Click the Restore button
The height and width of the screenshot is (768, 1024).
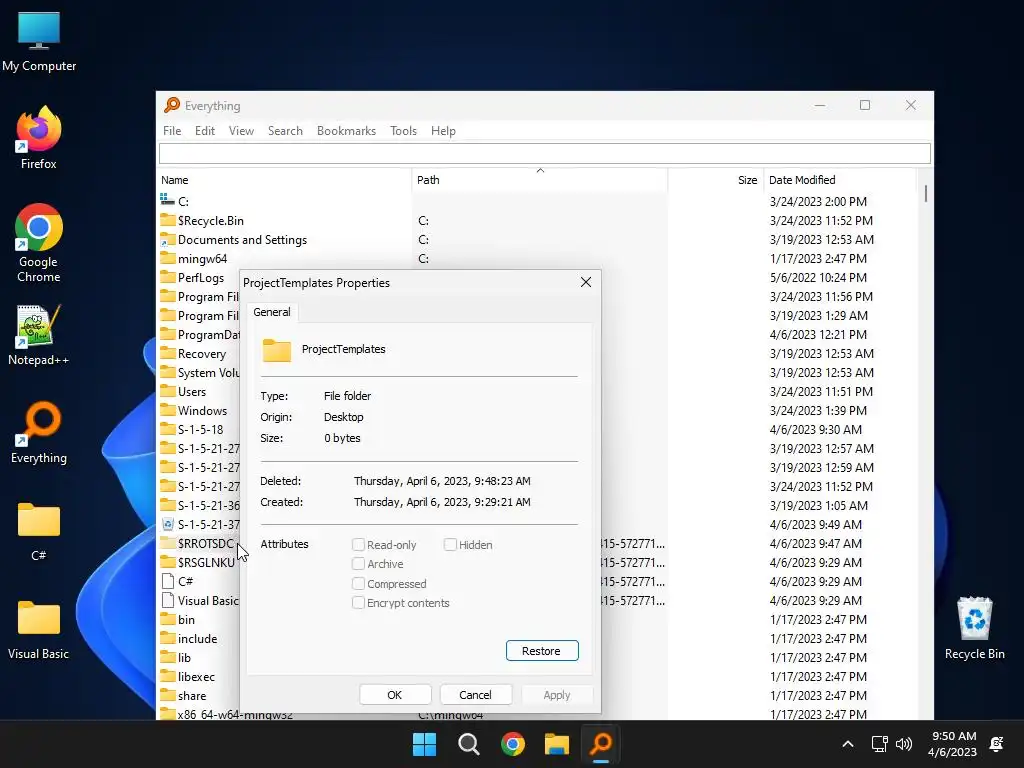coord(542,650)
